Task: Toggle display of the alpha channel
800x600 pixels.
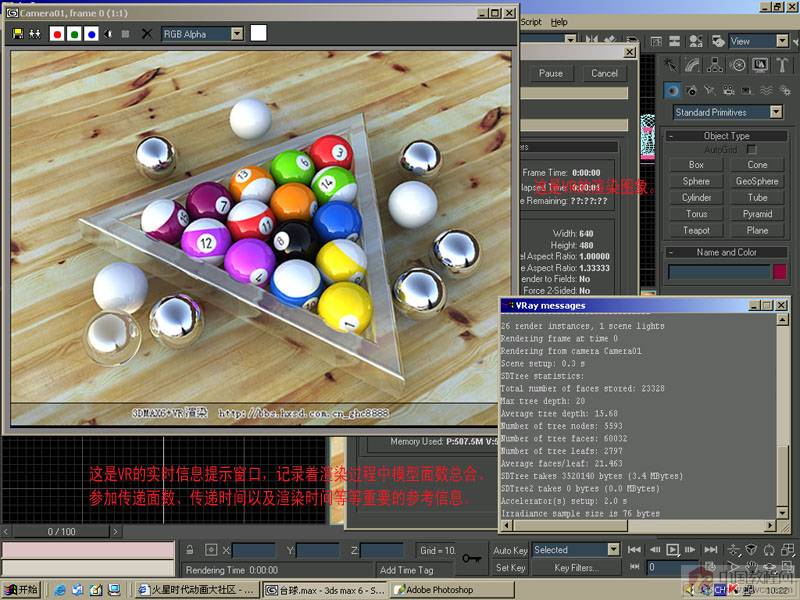Action: point(108,34)
